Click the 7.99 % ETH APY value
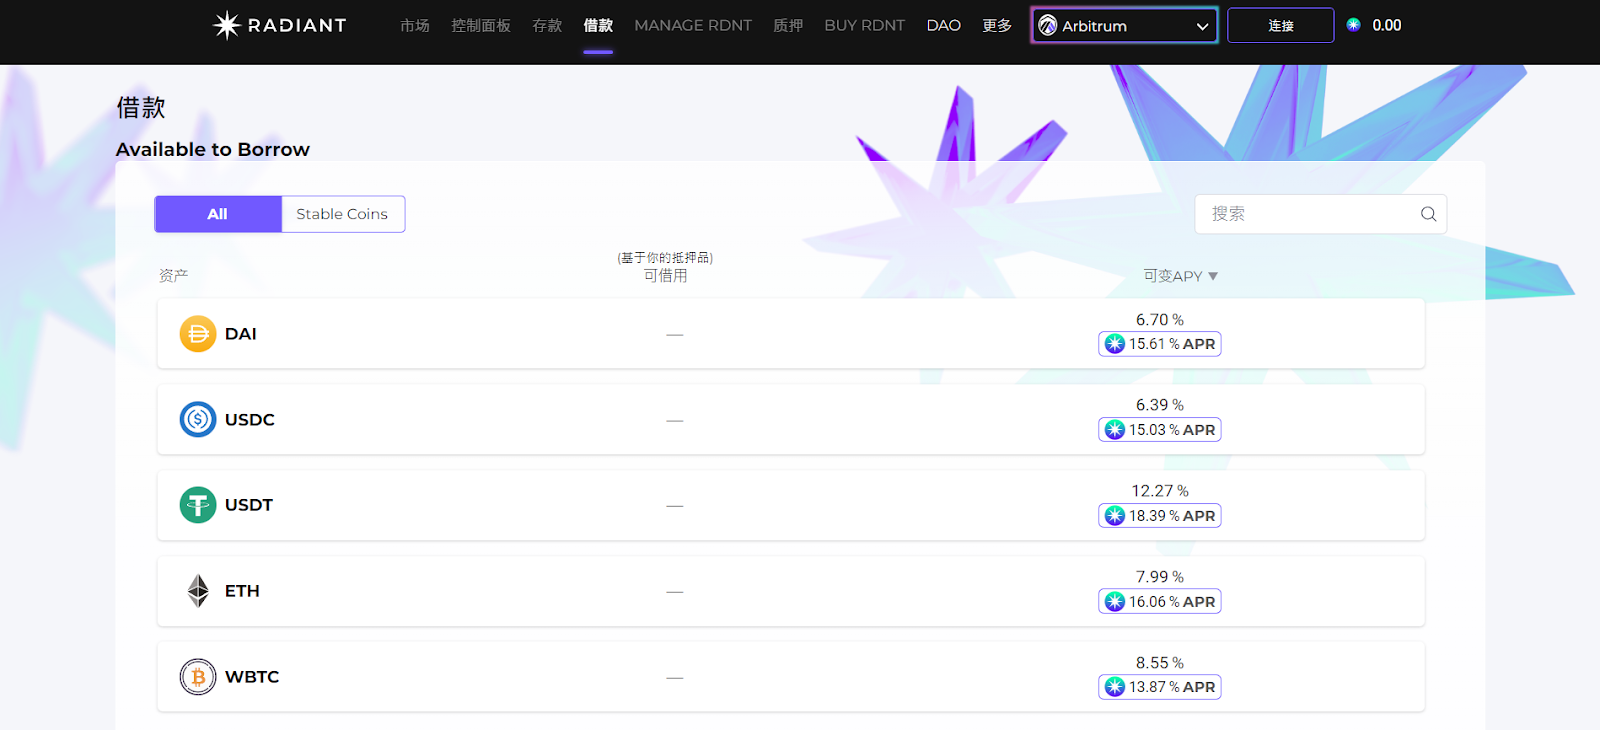The height and width of the screenshot is (730, 1600). point(1160,577)
